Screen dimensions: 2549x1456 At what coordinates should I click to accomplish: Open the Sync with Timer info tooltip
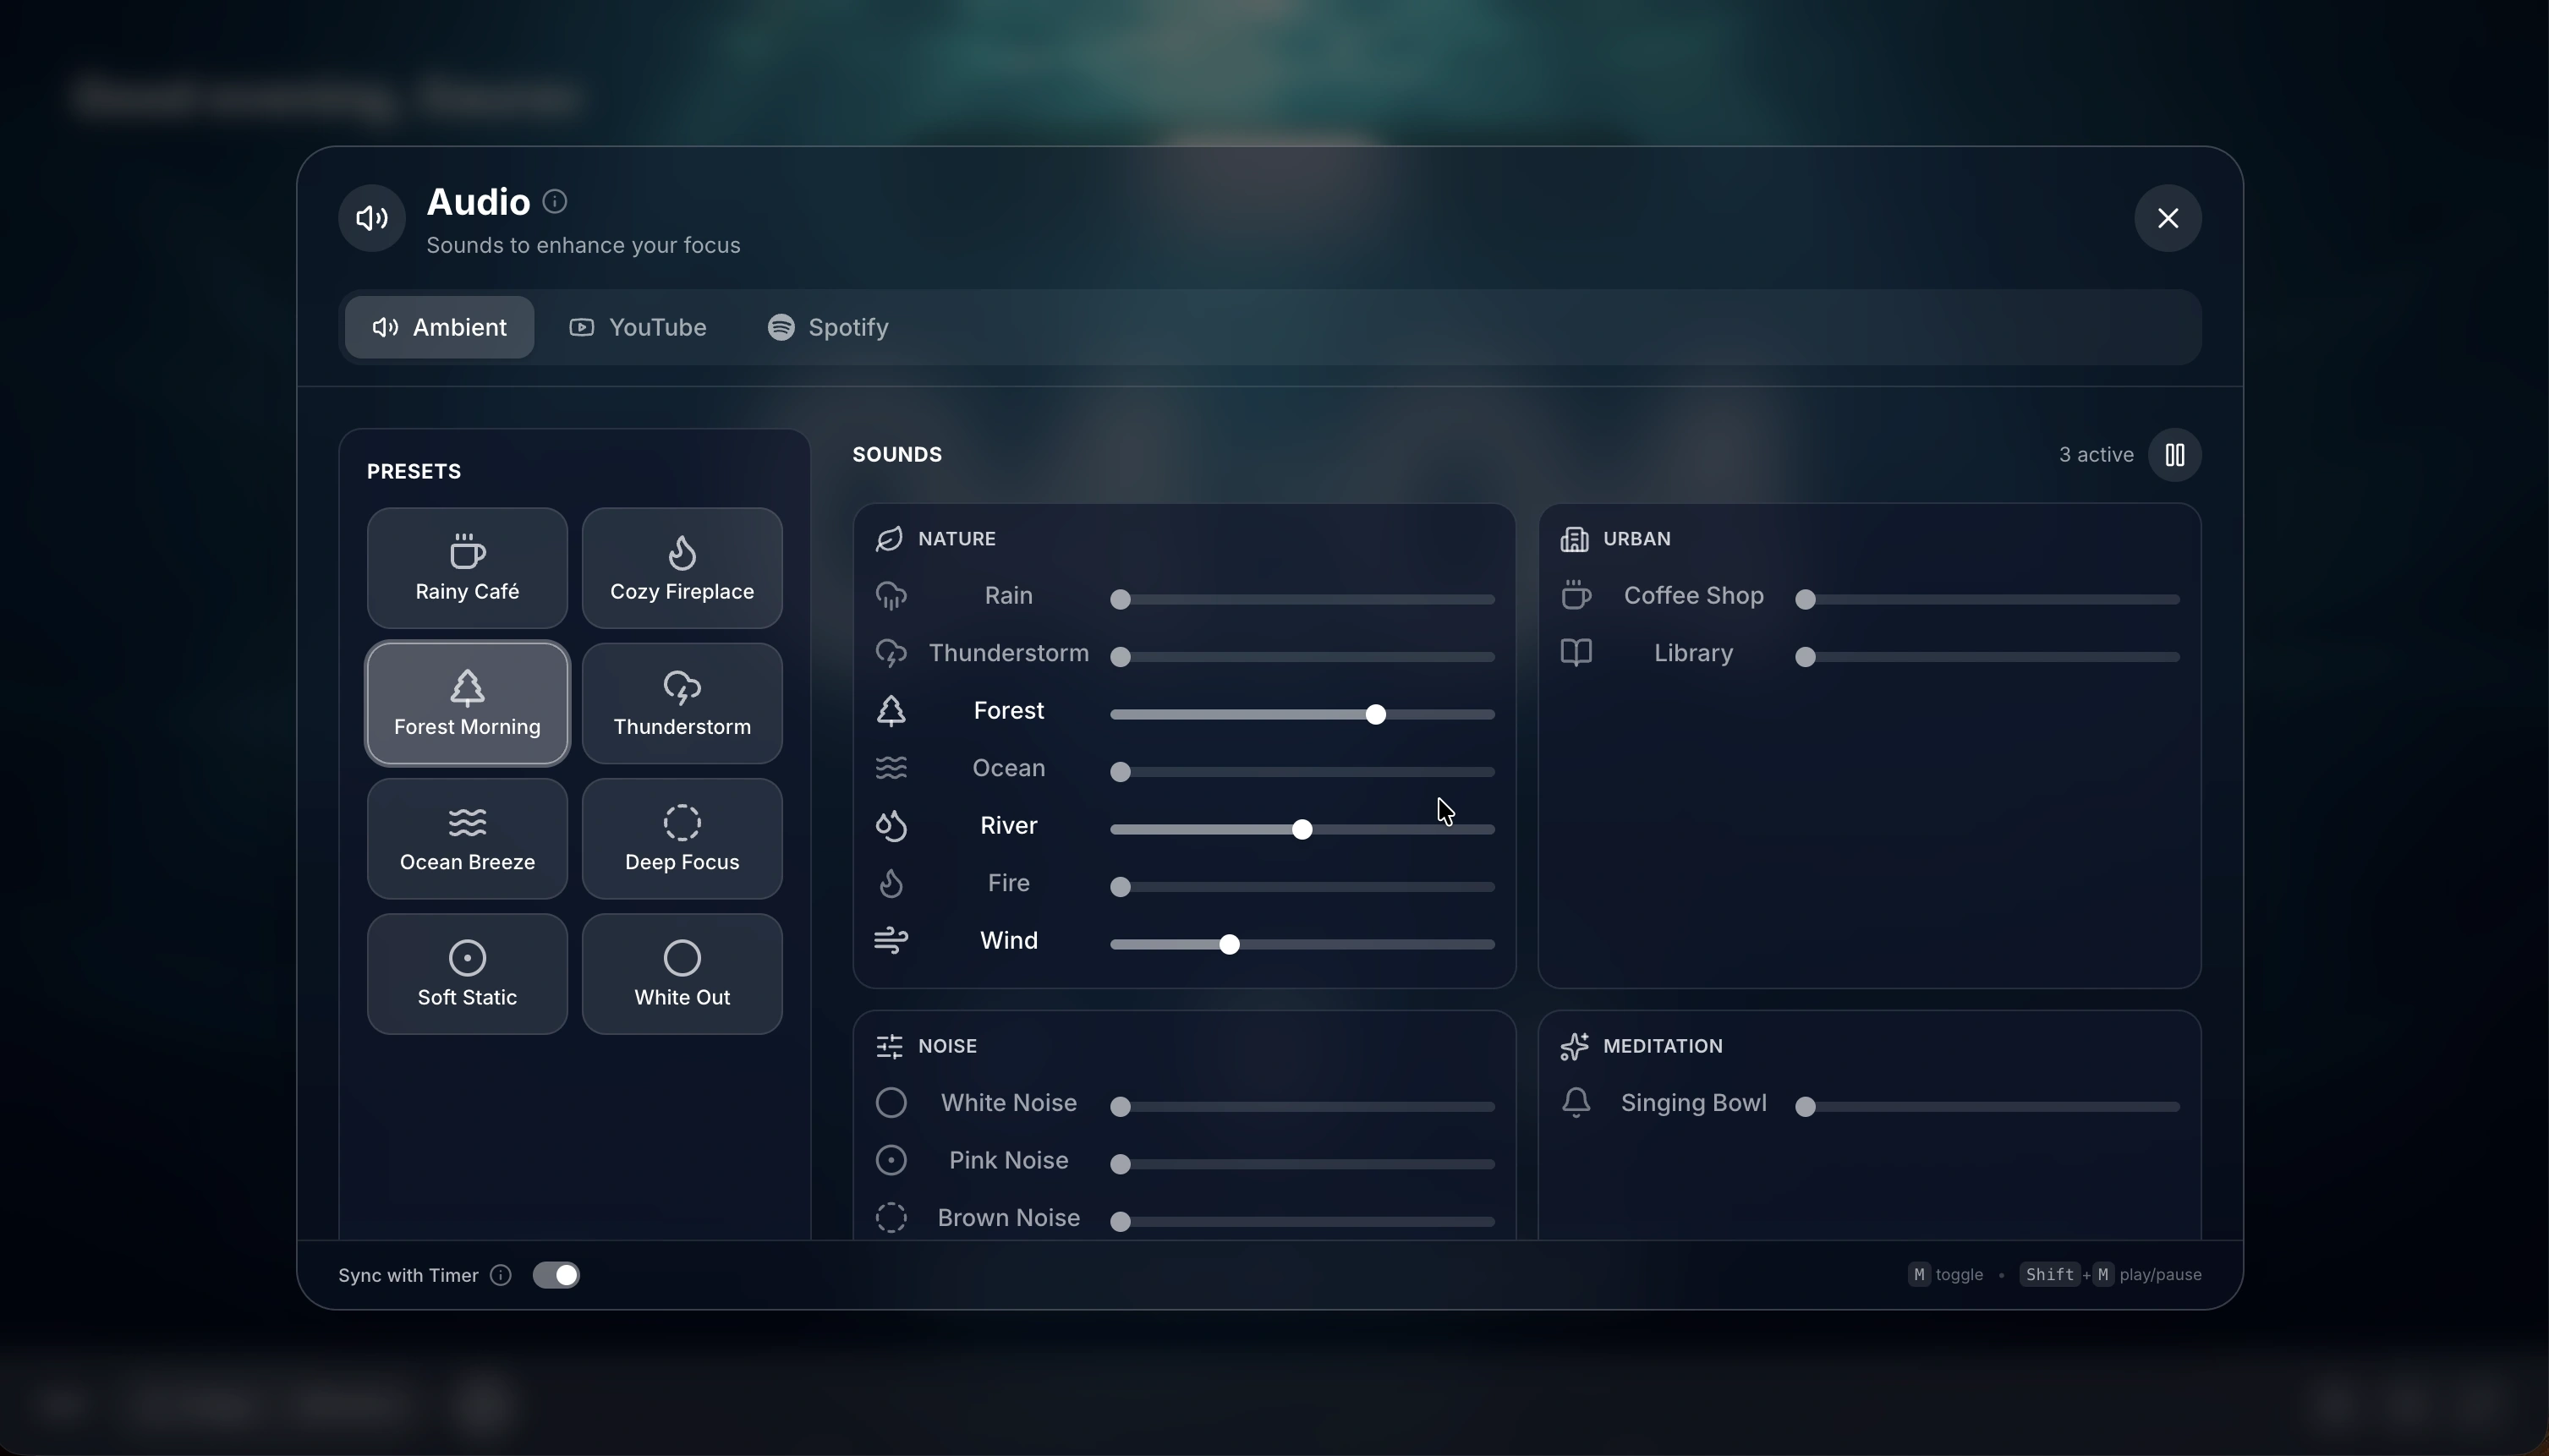pyautogui.click(x=501, y=1275)
